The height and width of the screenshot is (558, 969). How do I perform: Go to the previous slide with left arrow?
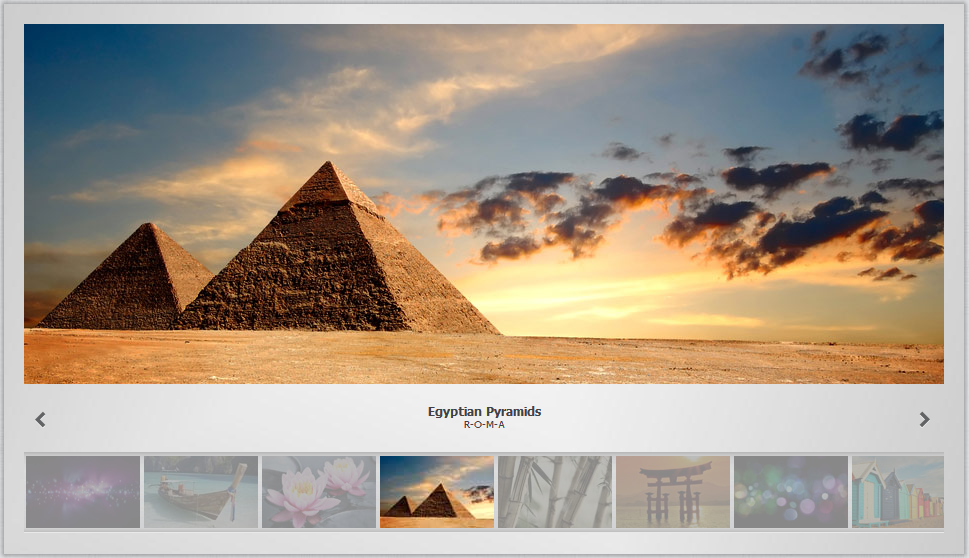point(40,420)
